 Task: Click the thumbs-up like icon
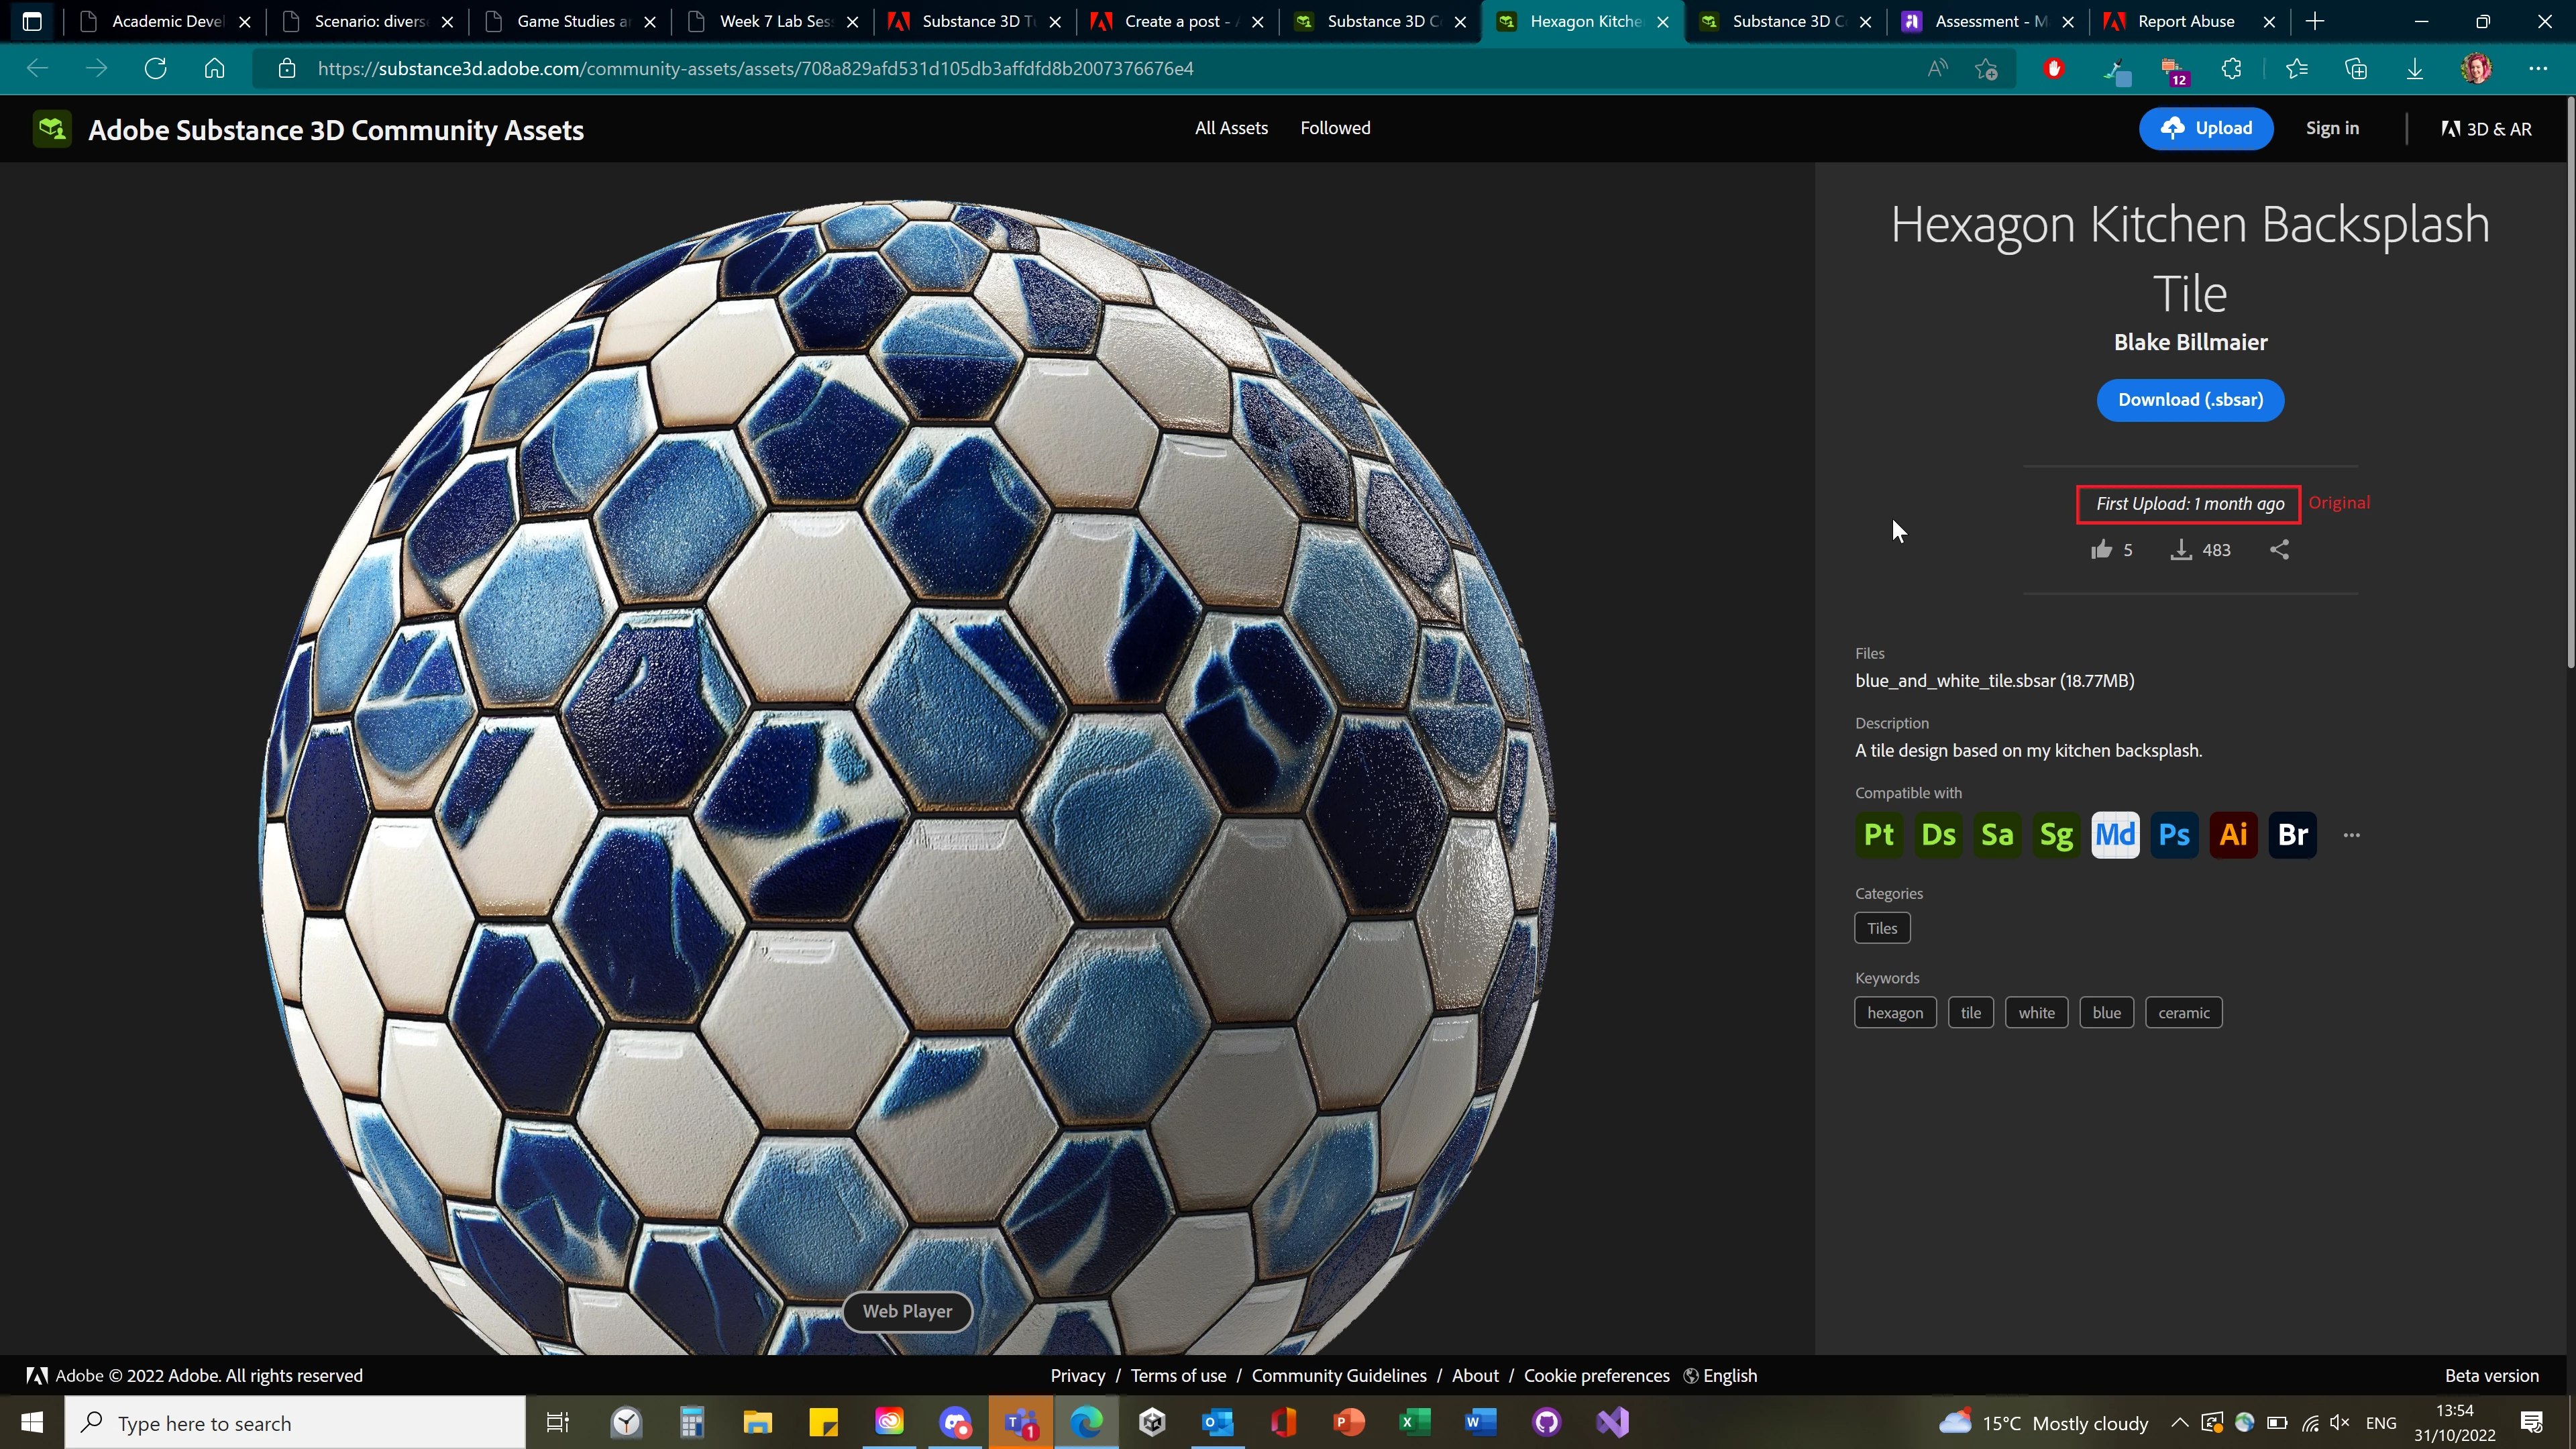(2101, 549)
